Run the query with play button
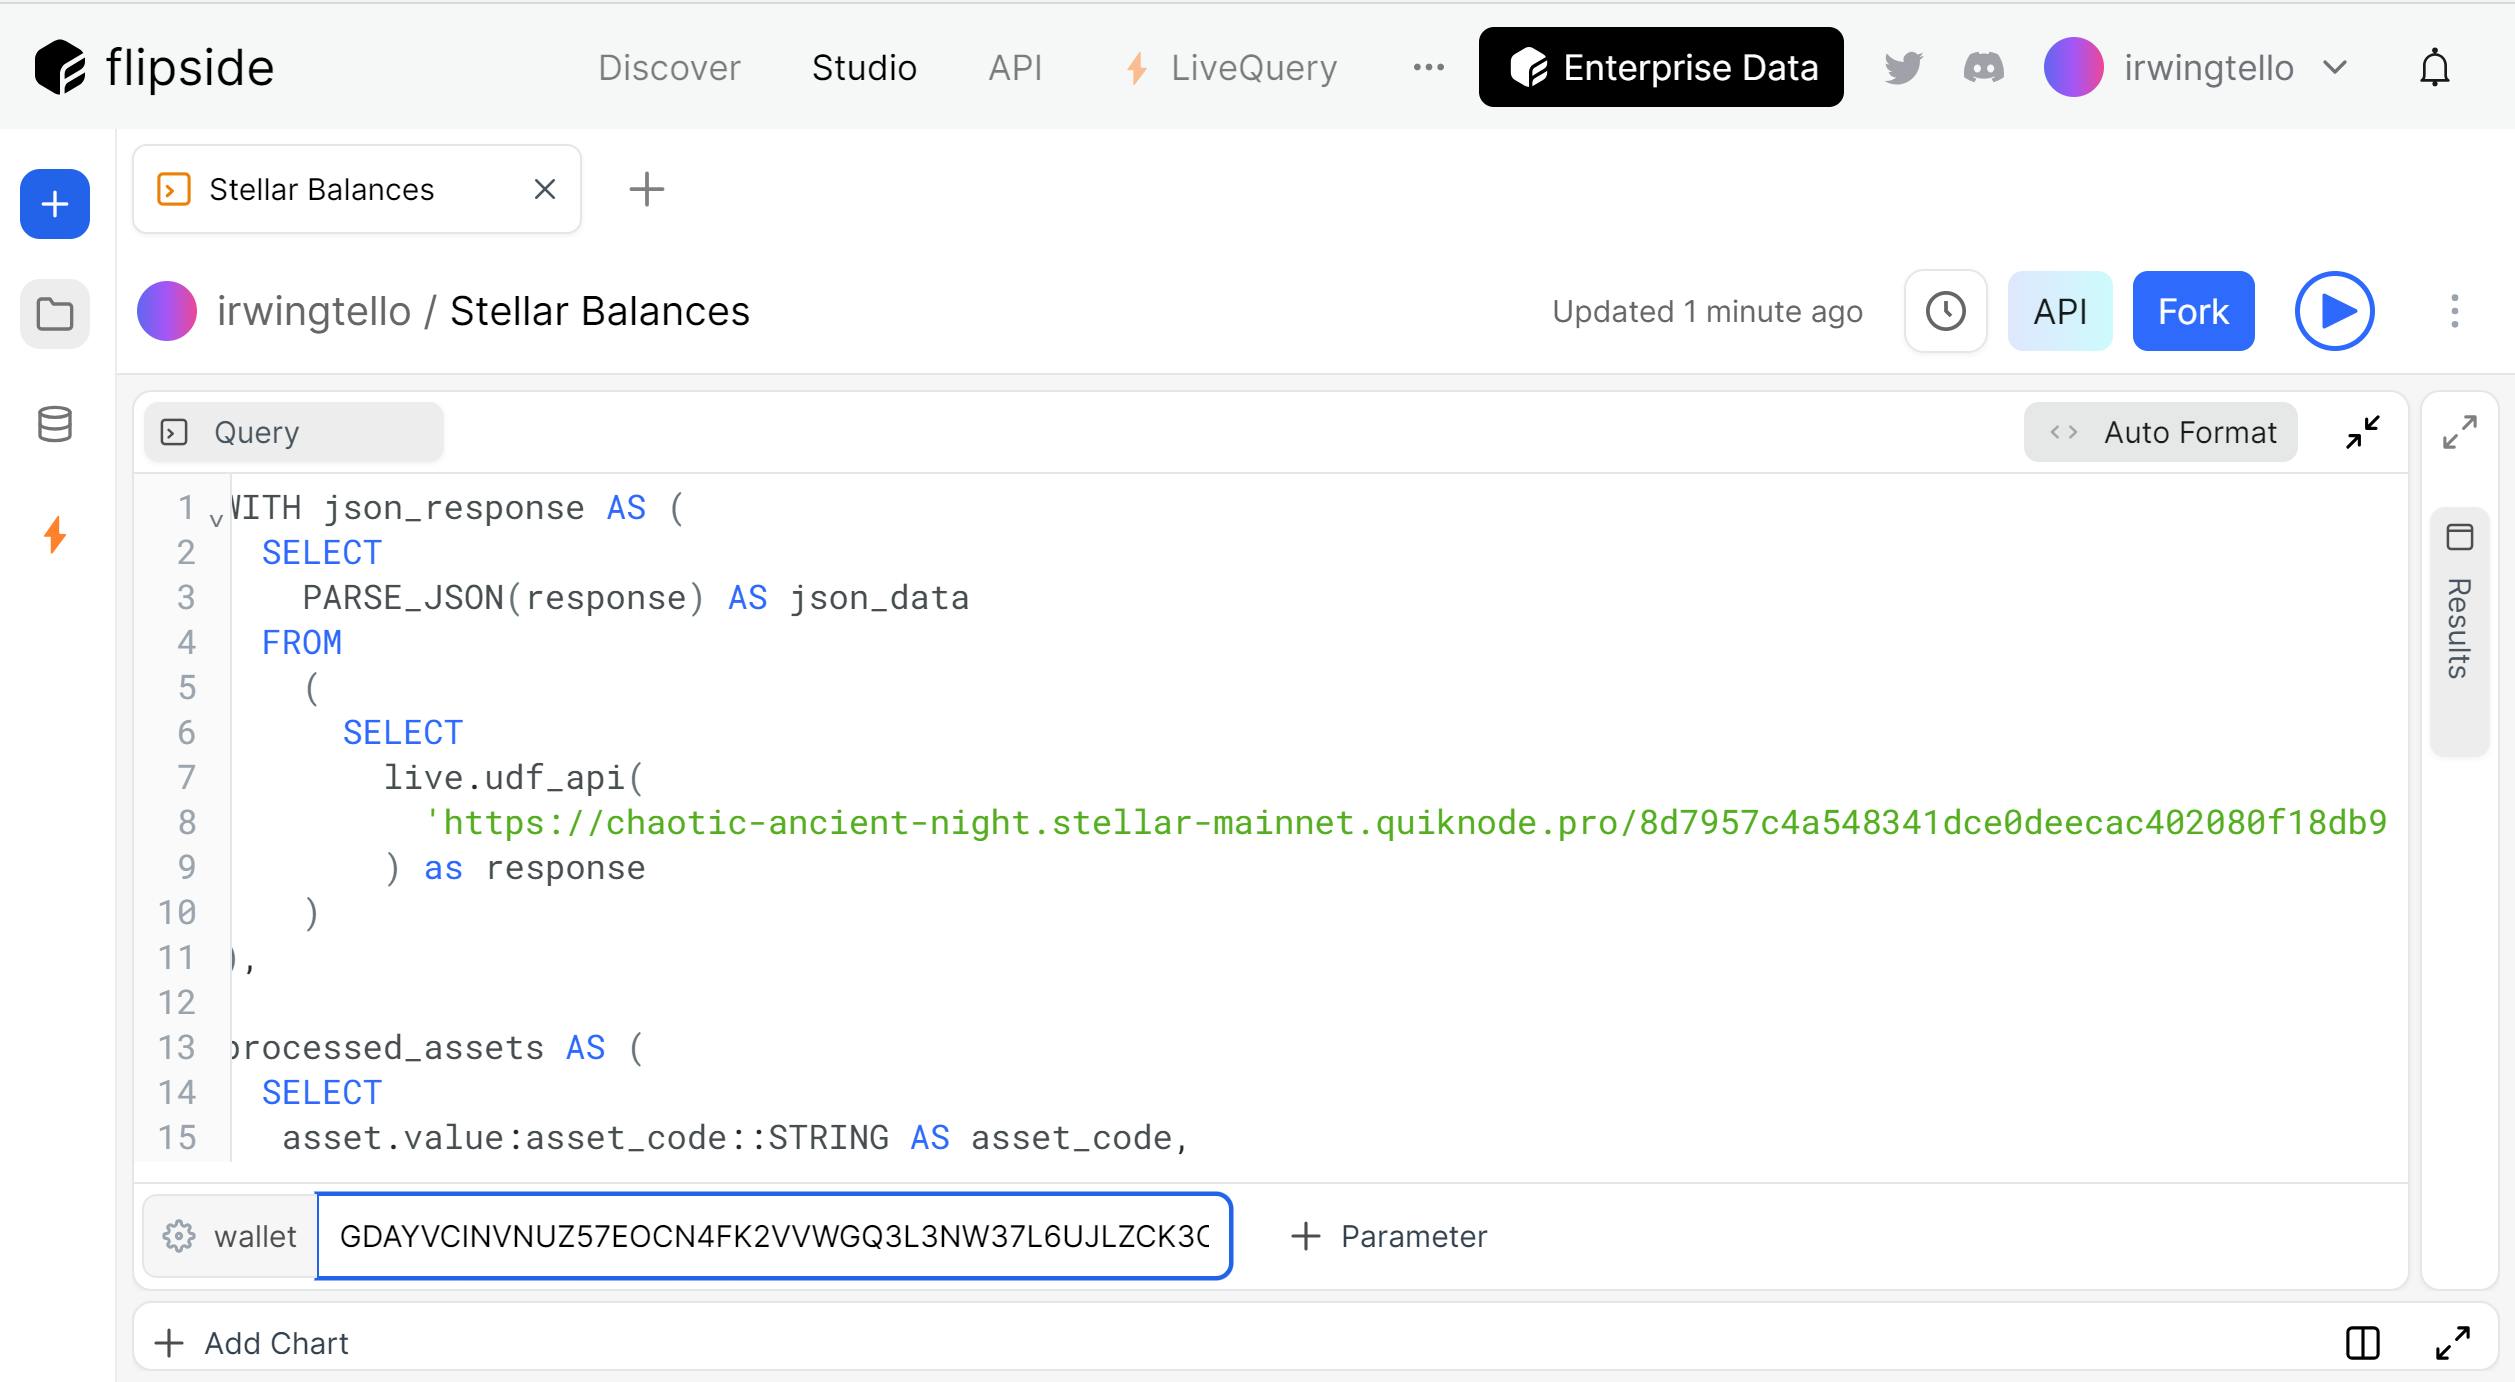 point(2335,311)
